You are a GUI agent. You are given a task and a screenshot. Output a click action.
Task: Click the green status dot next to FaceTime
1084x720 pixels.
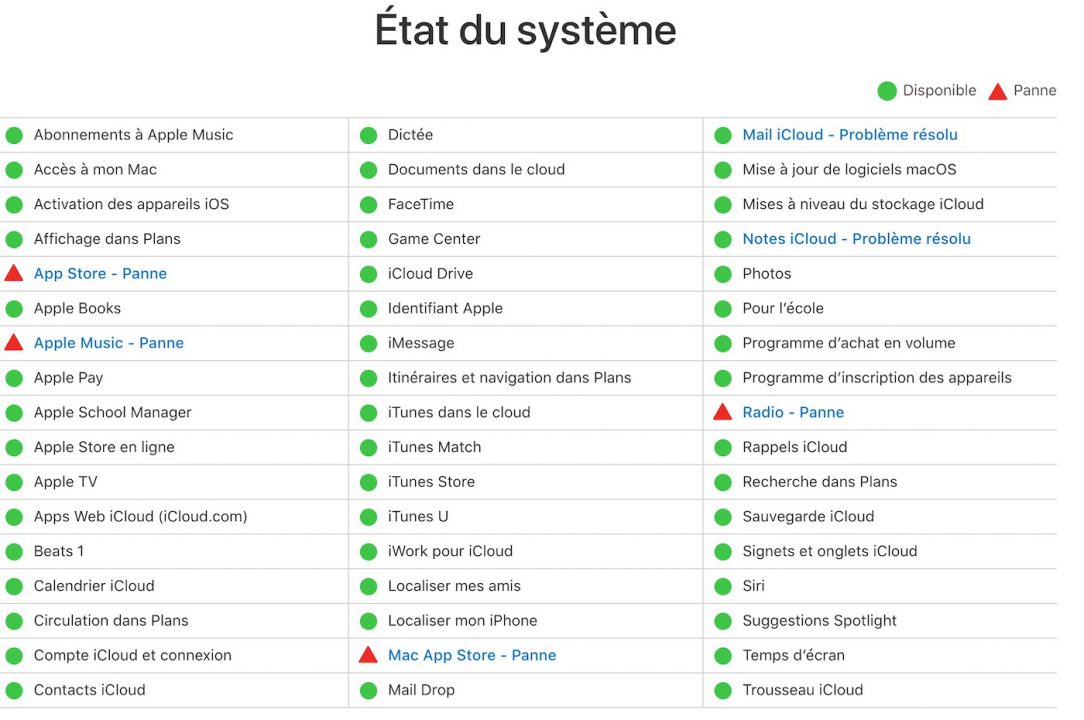pyautogui.click(x=368, y=205)
